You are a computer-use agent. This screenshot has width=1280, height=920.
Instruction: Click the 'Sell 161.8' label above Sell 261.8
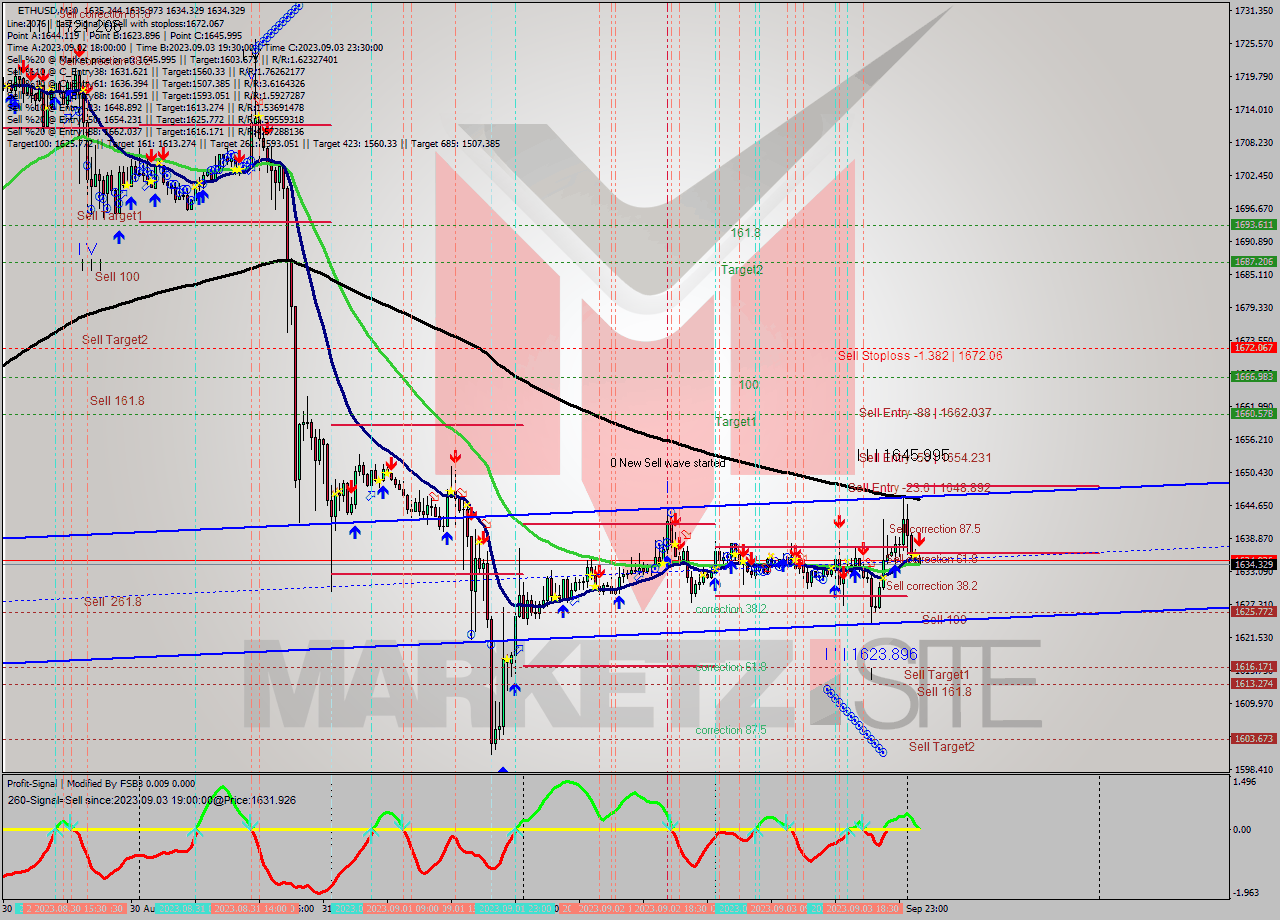click(x=117, y=401)
